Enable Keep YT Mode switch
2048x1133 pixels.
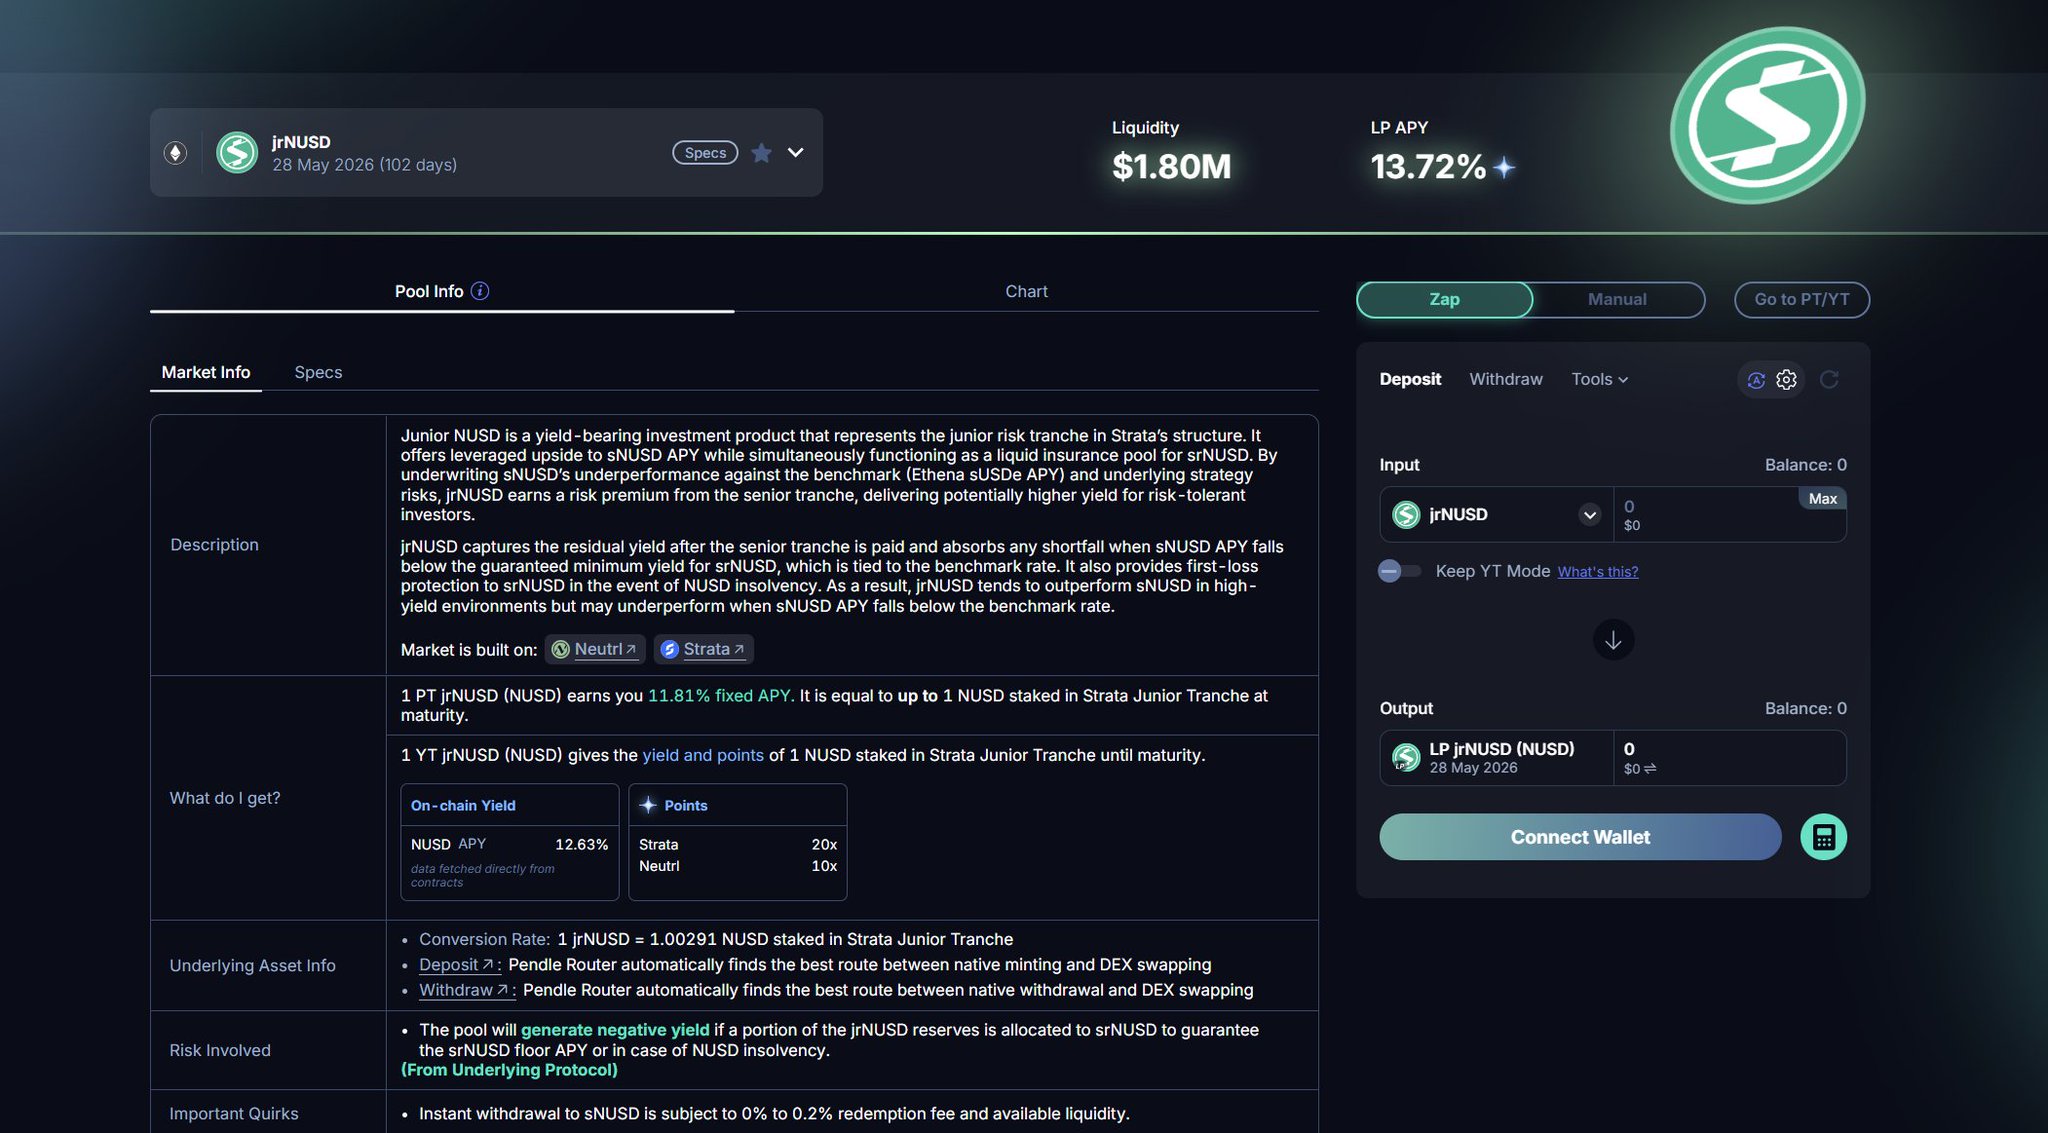[x=1398, y=571]
